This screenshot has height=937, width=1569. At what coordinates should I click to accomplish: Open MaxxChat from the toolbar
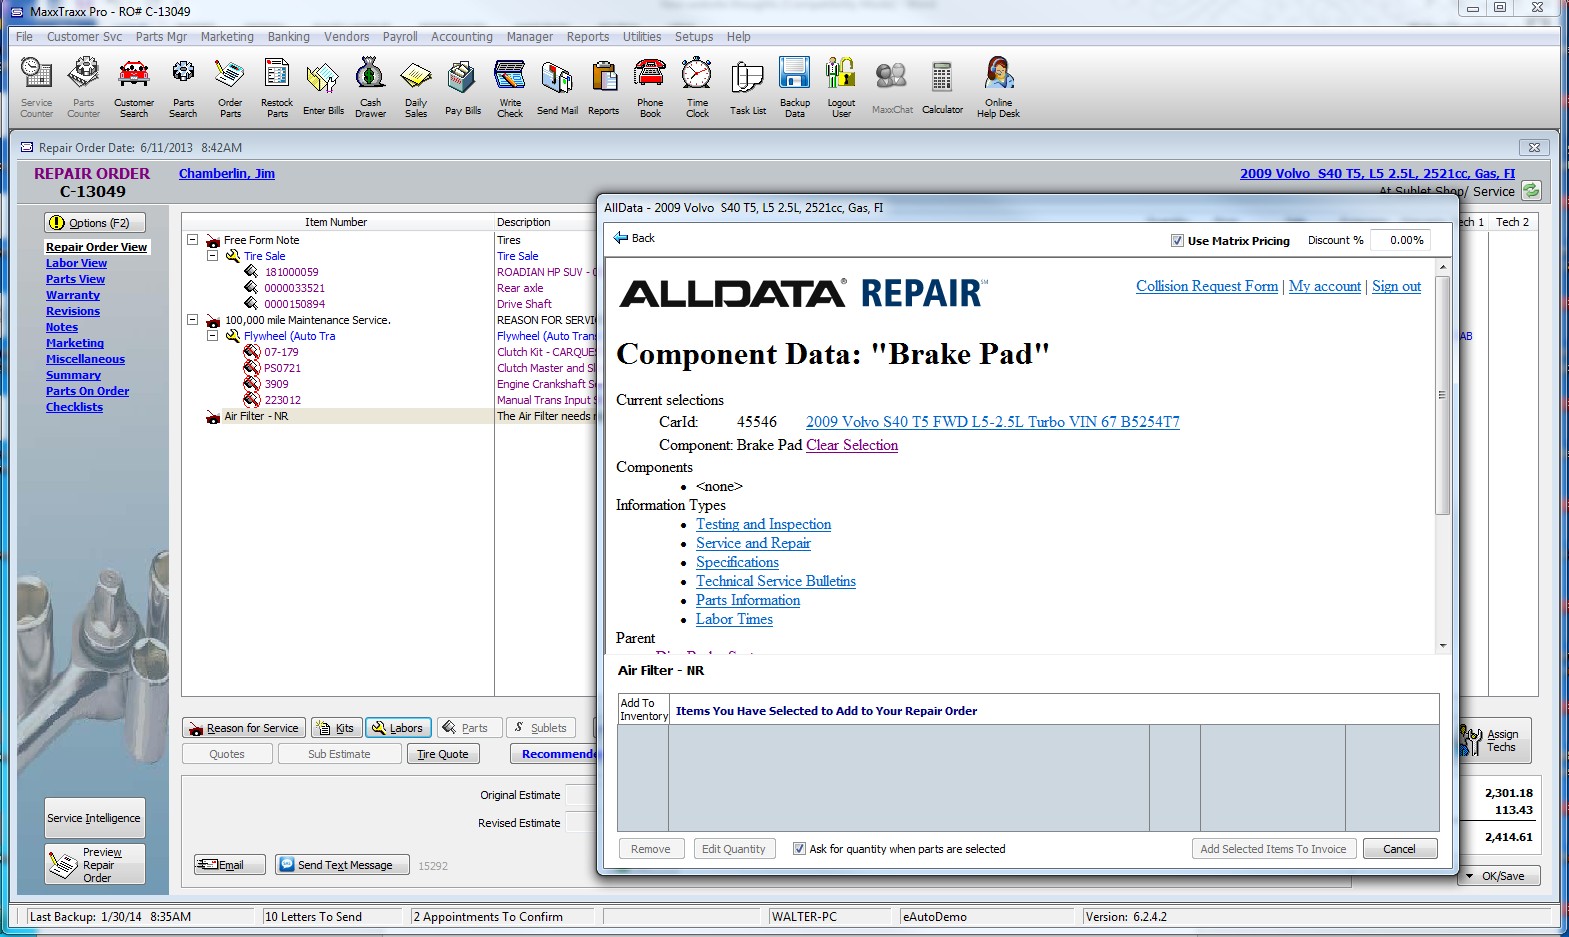[x=892, y=88]
